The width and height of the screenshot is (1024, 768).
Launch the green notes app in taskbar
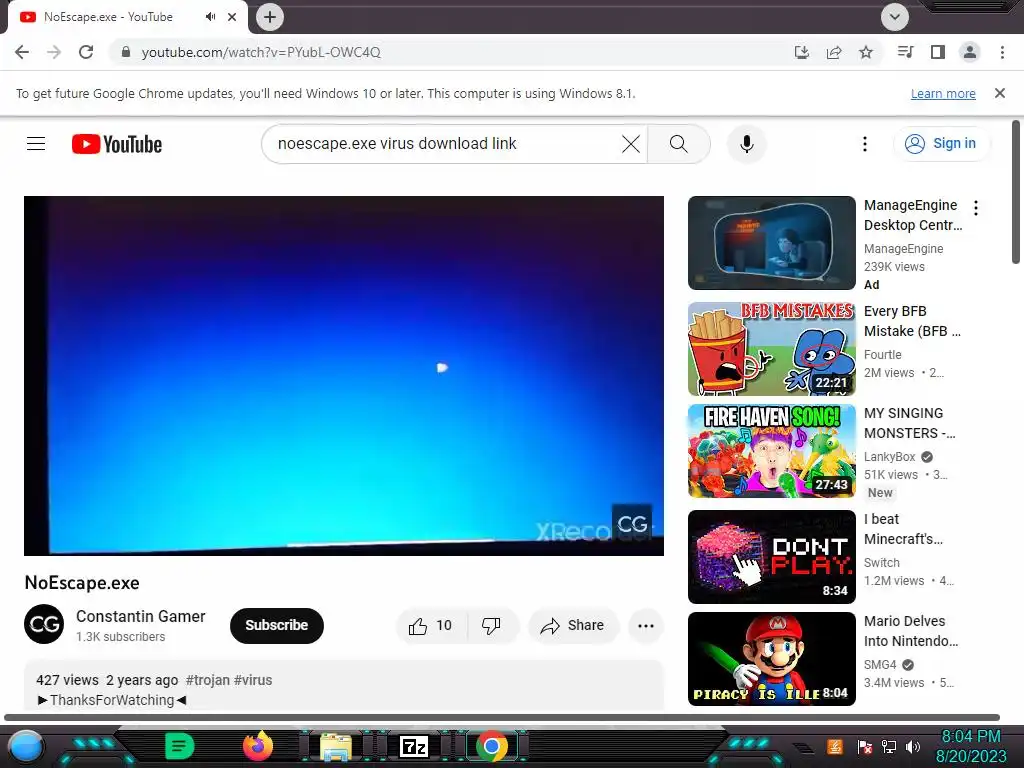point(179,746)
